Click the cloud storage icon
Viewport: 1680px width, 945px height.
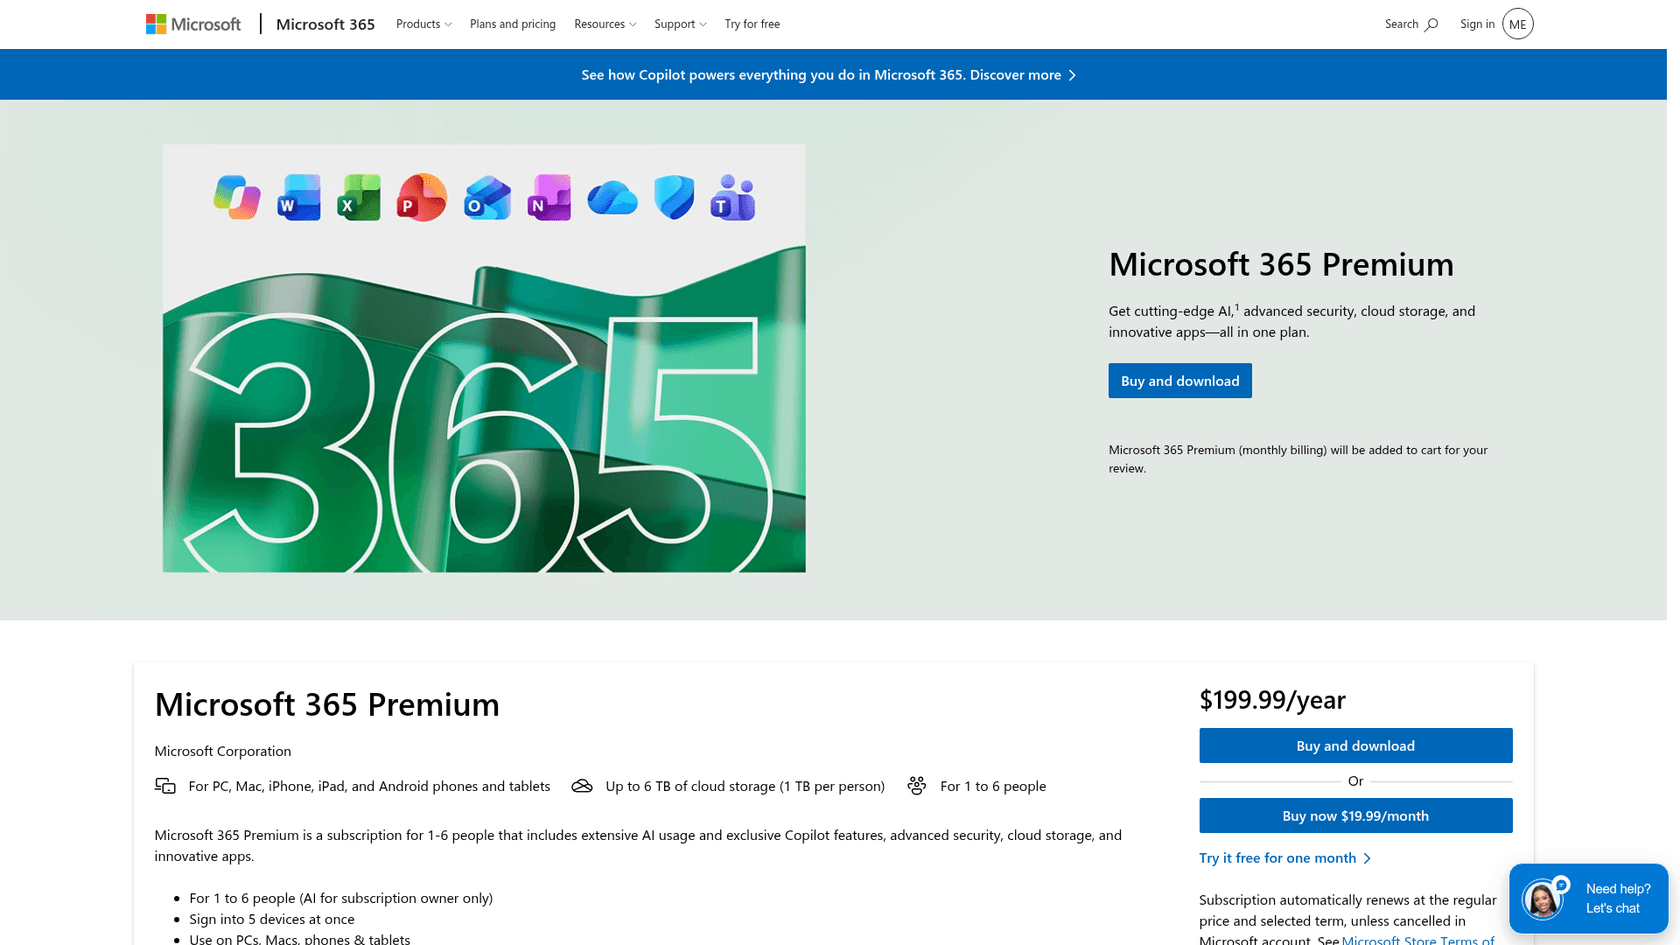tap(582, 786)
